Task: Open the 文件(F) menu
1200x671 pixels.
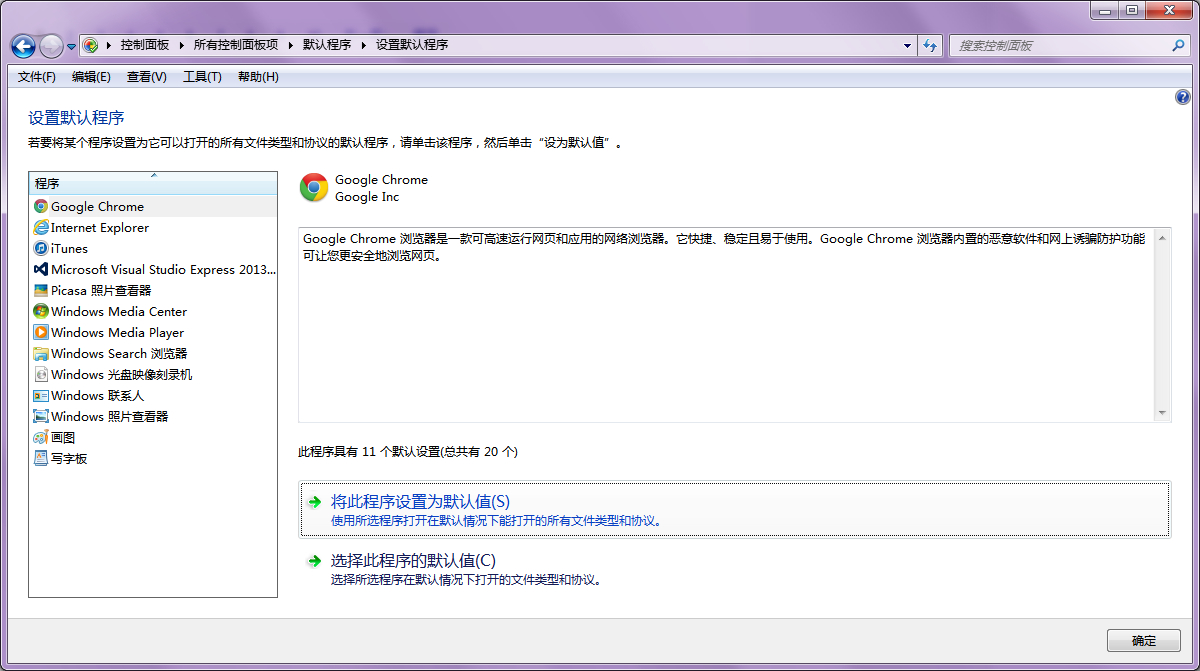Action: tap(37, 77)
